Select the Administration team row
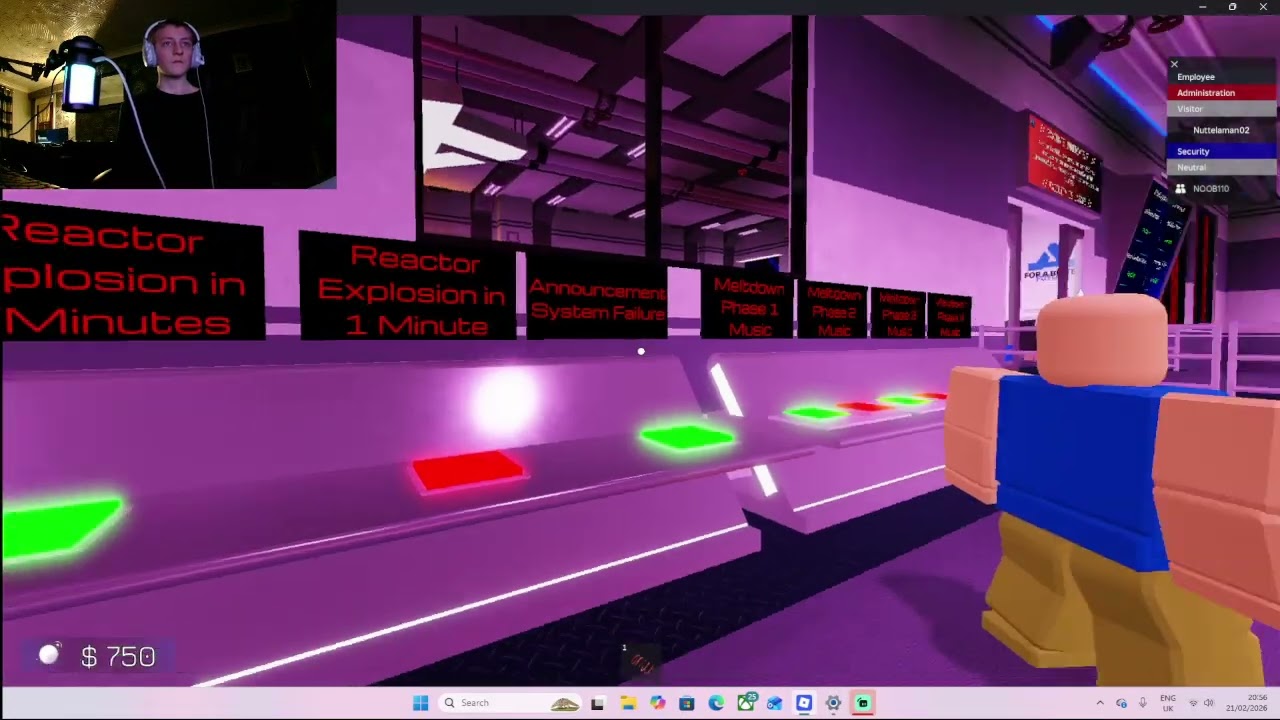The height and width of the screenshot is (720, 1280). tap(1221, 93)
